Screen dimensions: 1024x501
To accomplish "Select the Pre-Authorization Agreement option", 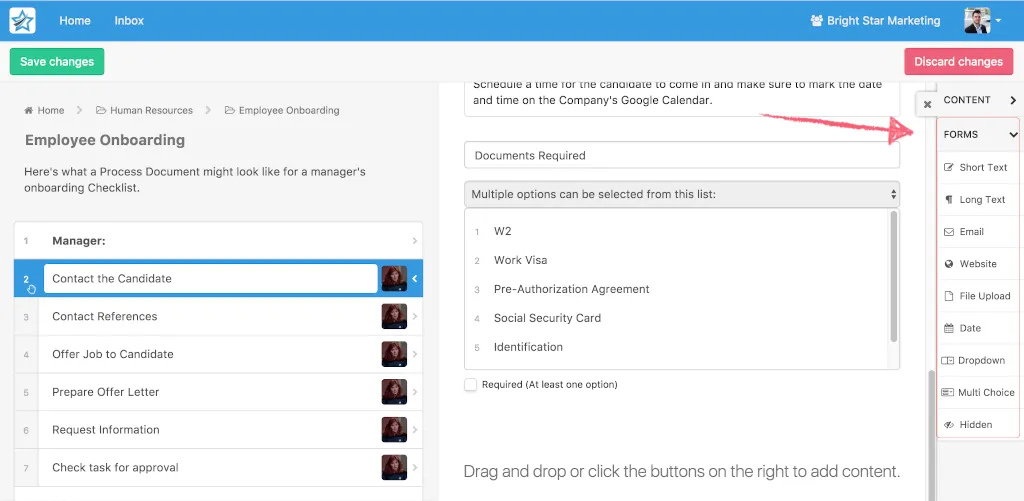I will click(x=571, y=289).
